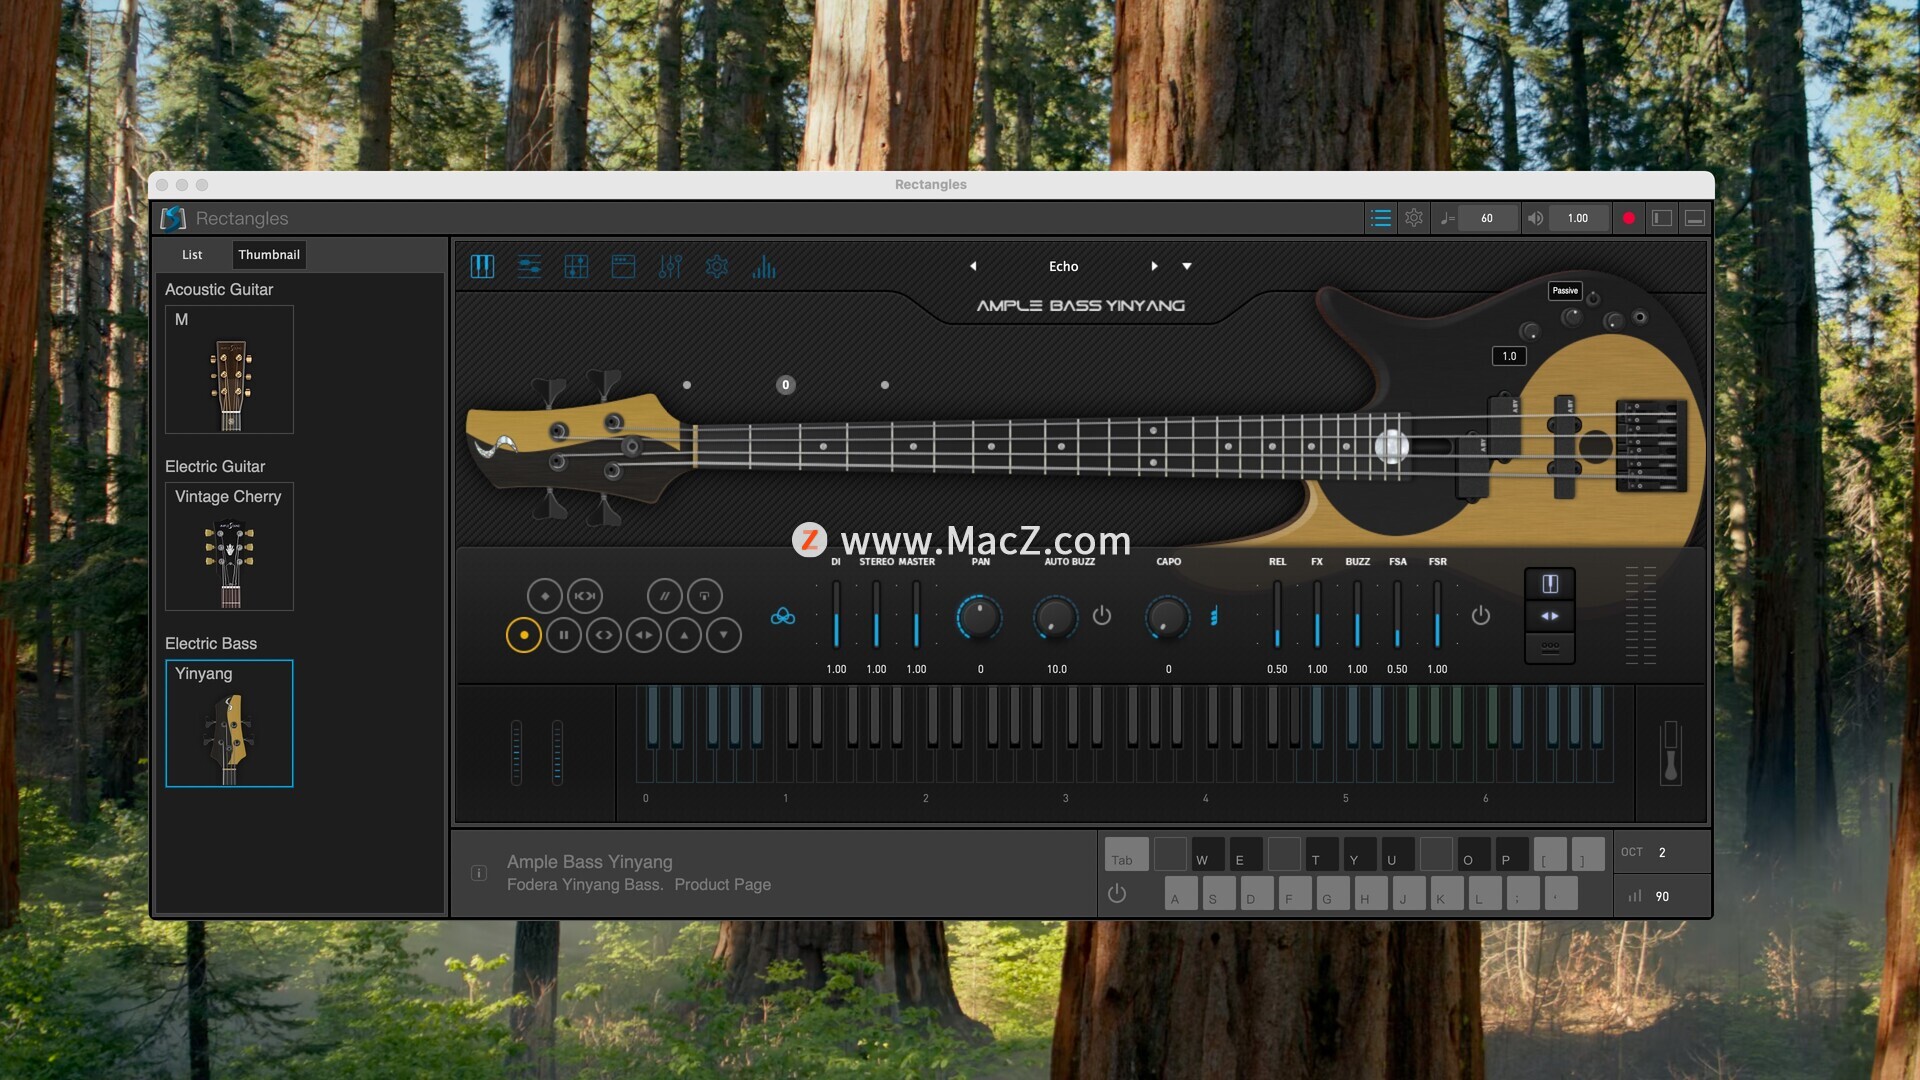This screenshot has width=1920, height=1080.
Task: Click the PAN knob
Action: point(980,617)
